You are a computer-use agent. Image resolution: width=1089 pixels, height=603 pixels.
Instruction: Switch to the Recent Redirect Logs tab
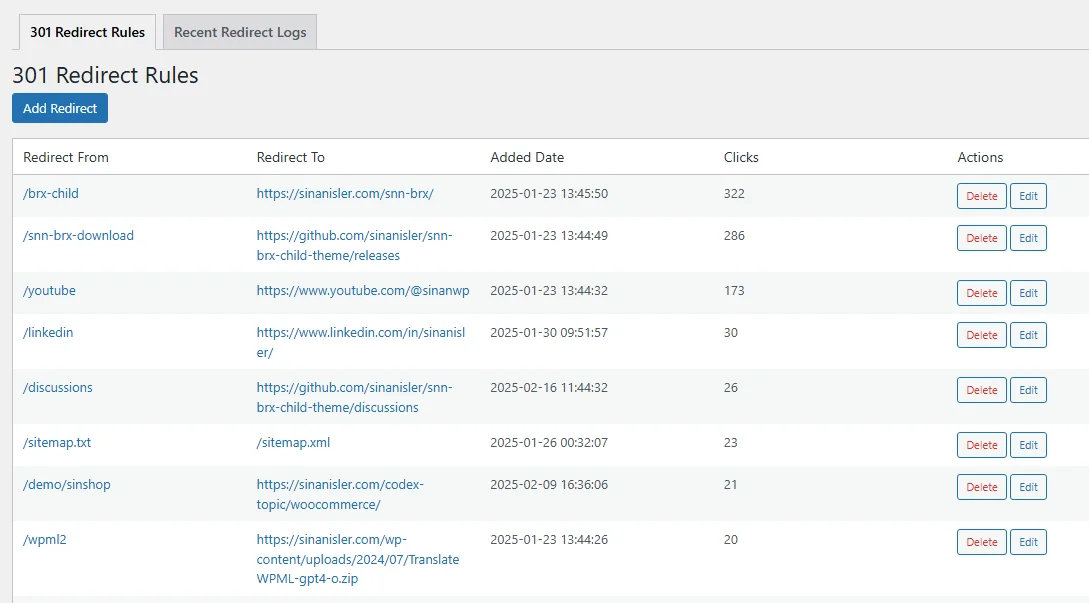[240, 32]
